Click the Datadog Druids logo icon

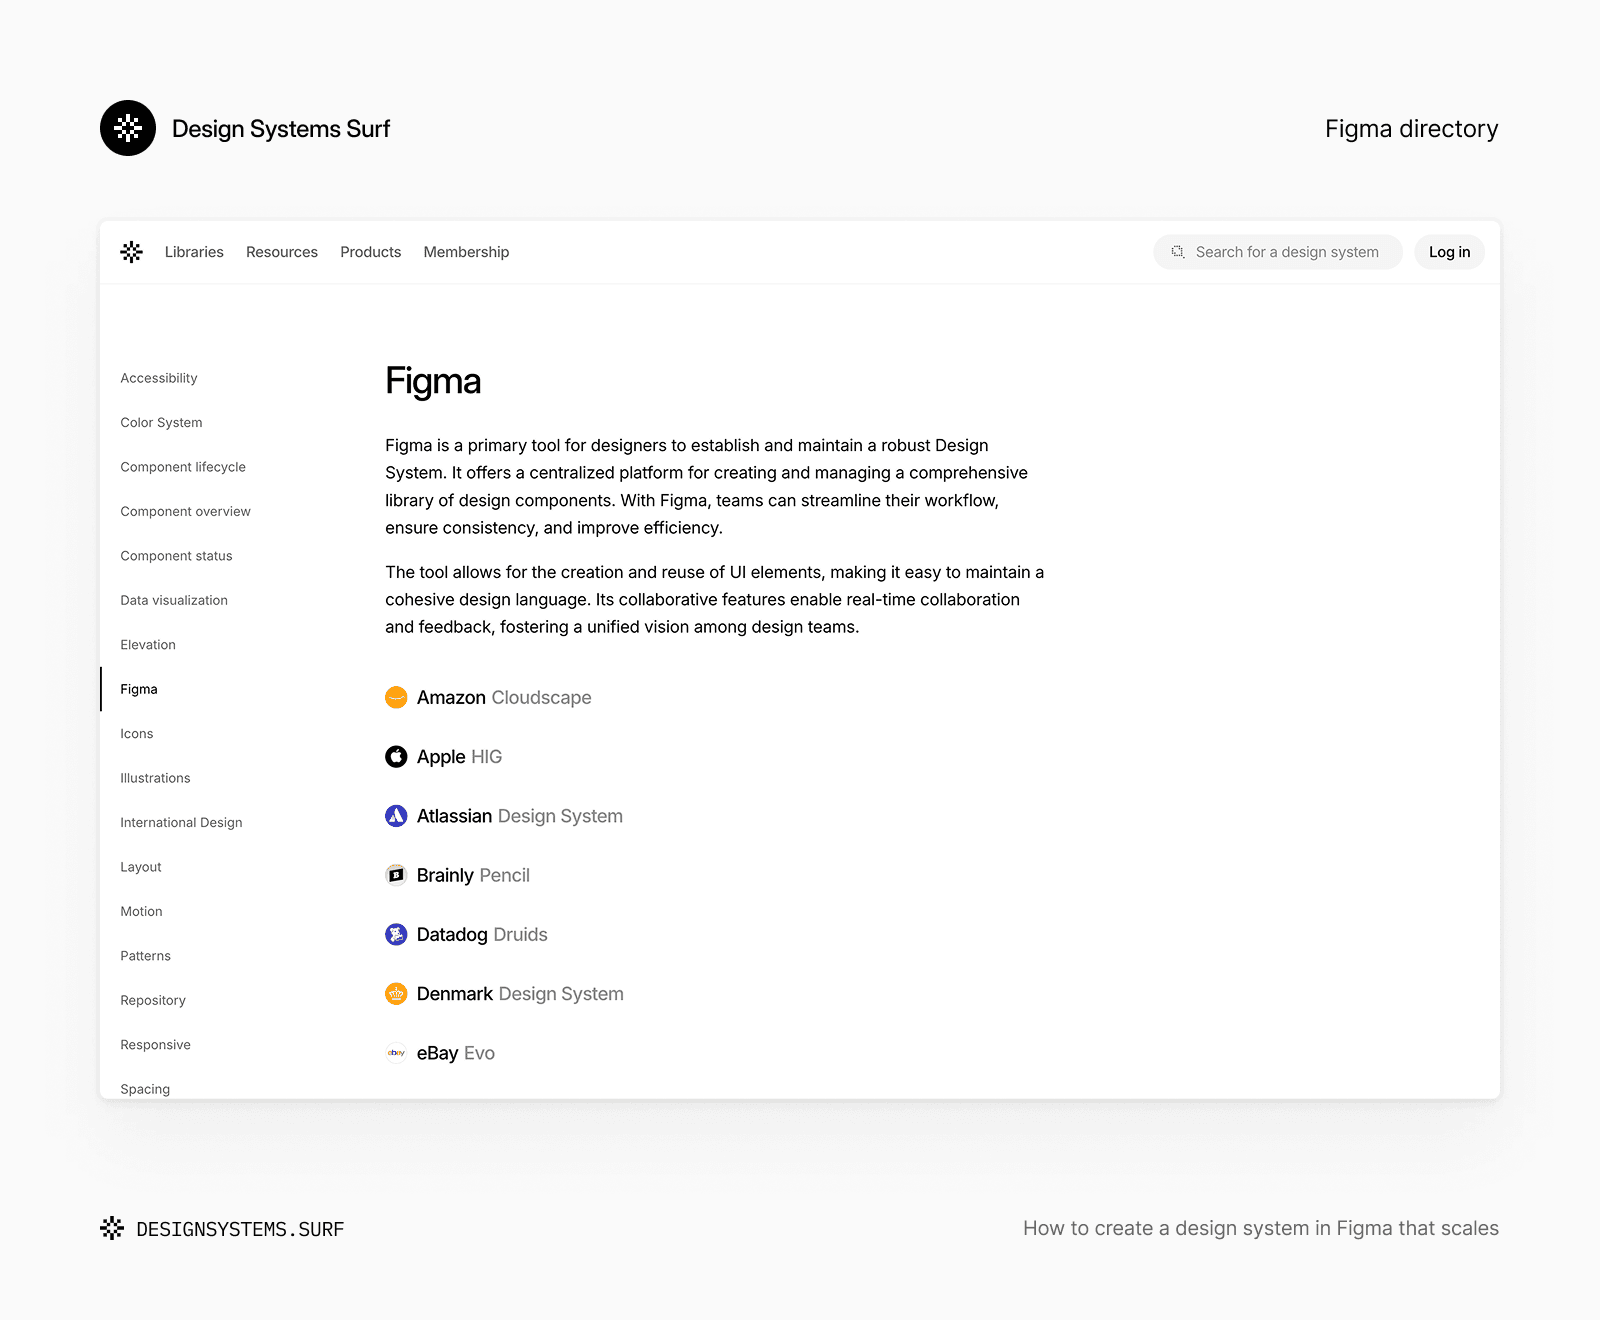(396, 934)
